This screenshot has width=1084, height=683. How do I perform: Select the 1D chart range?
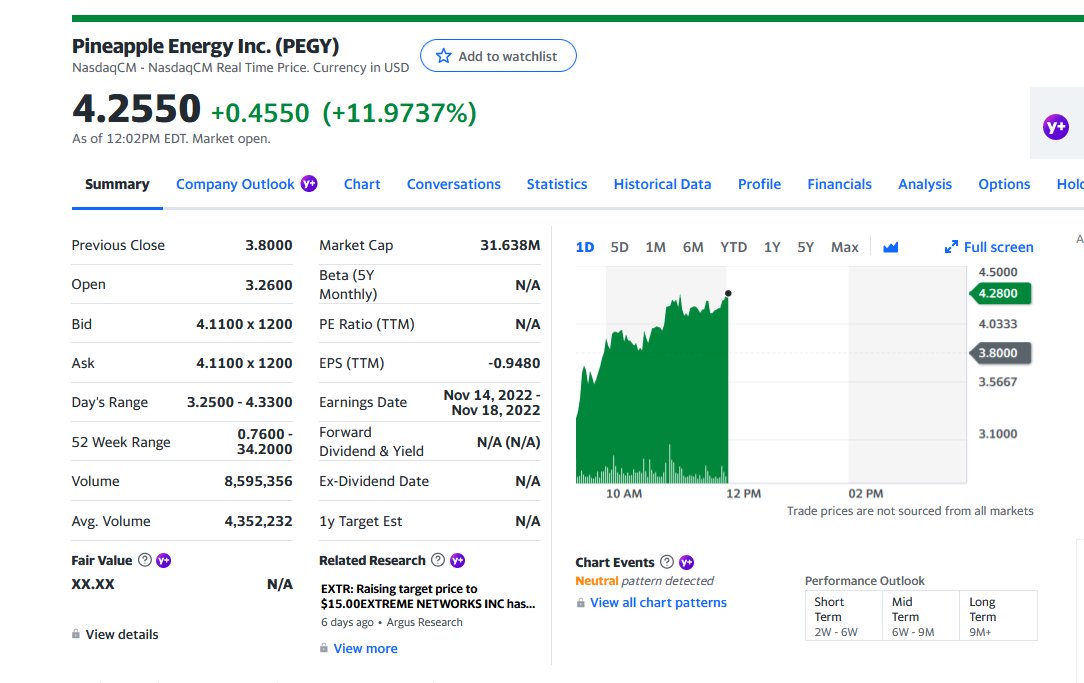click(x=585, y=247)
